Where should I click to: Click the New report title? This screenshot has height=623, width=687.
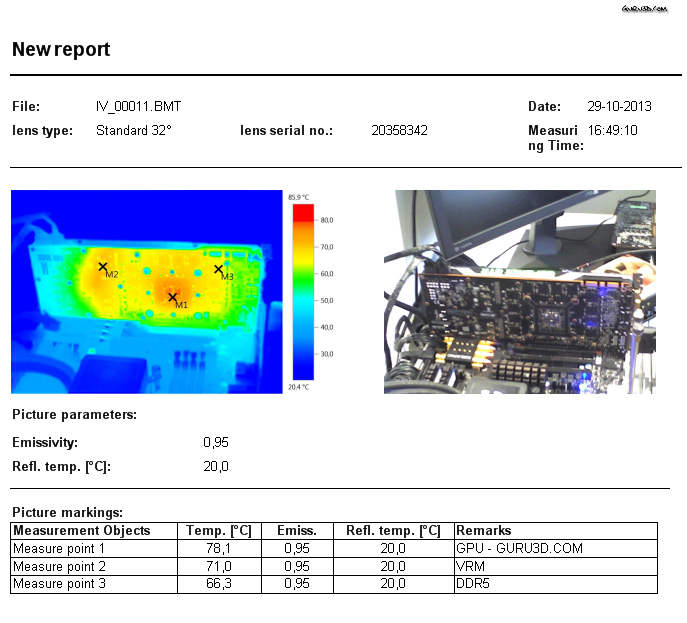pos(61,50)
